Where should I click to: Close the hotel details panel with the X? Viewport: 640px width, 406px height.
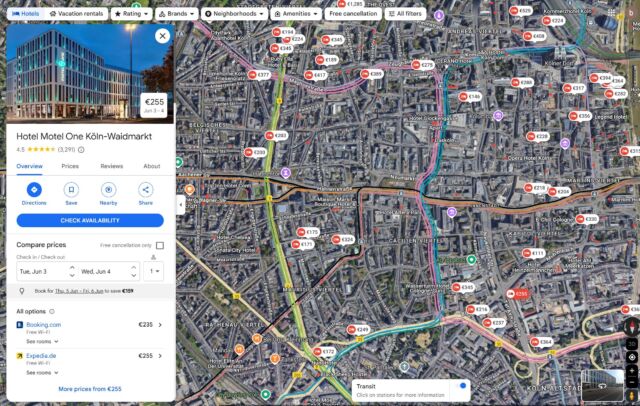162,36
